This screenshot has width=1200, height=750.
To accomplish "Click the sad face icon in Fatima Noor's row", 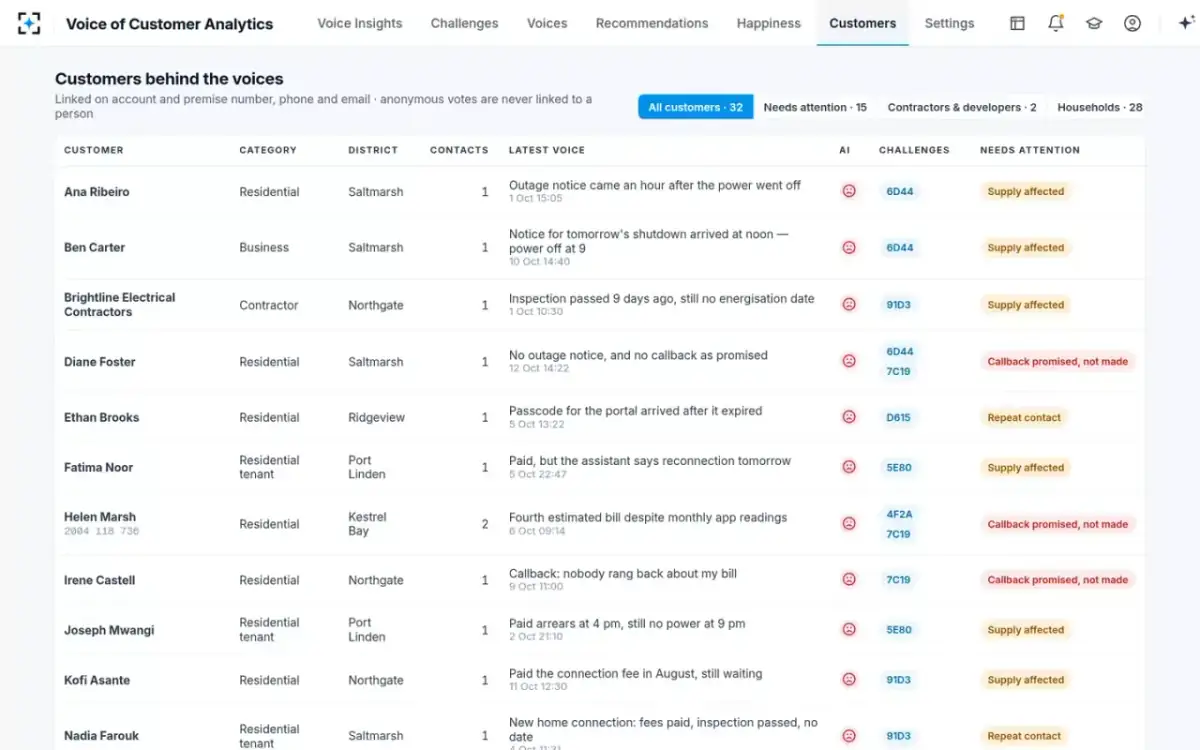I will [849, 467].
